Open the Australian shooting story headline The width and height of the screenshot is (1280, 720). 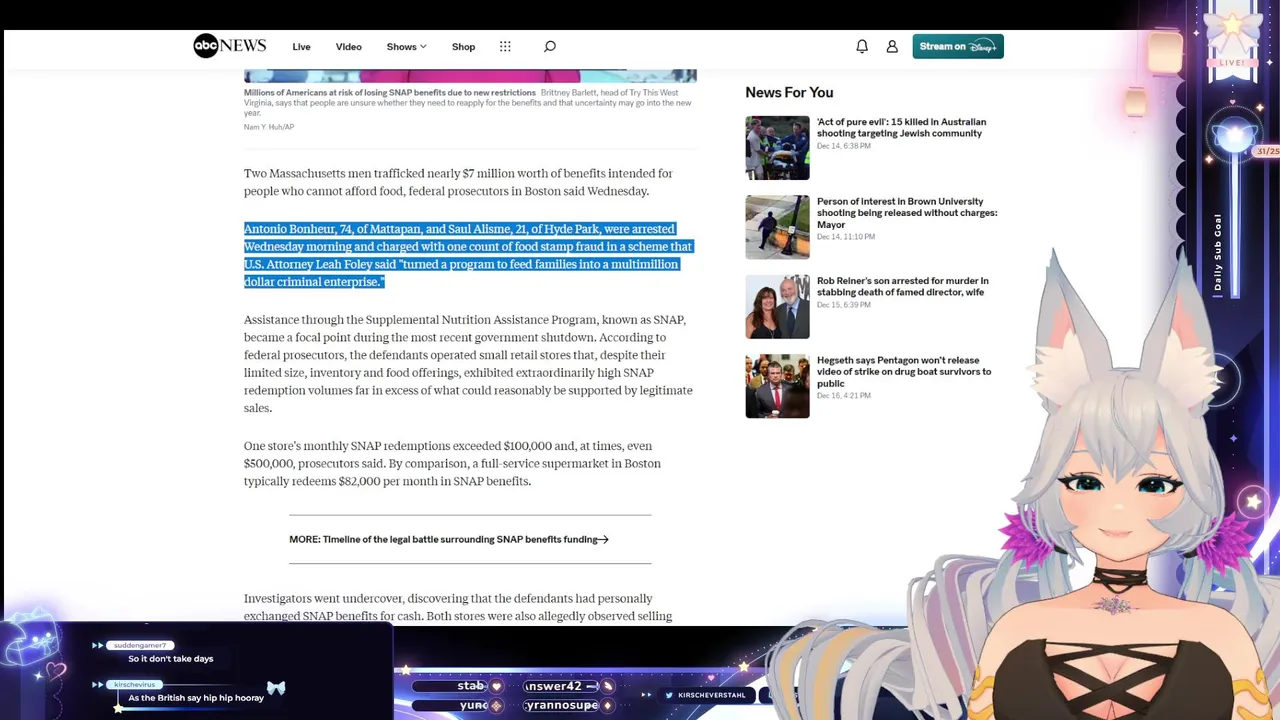point(901,127)
